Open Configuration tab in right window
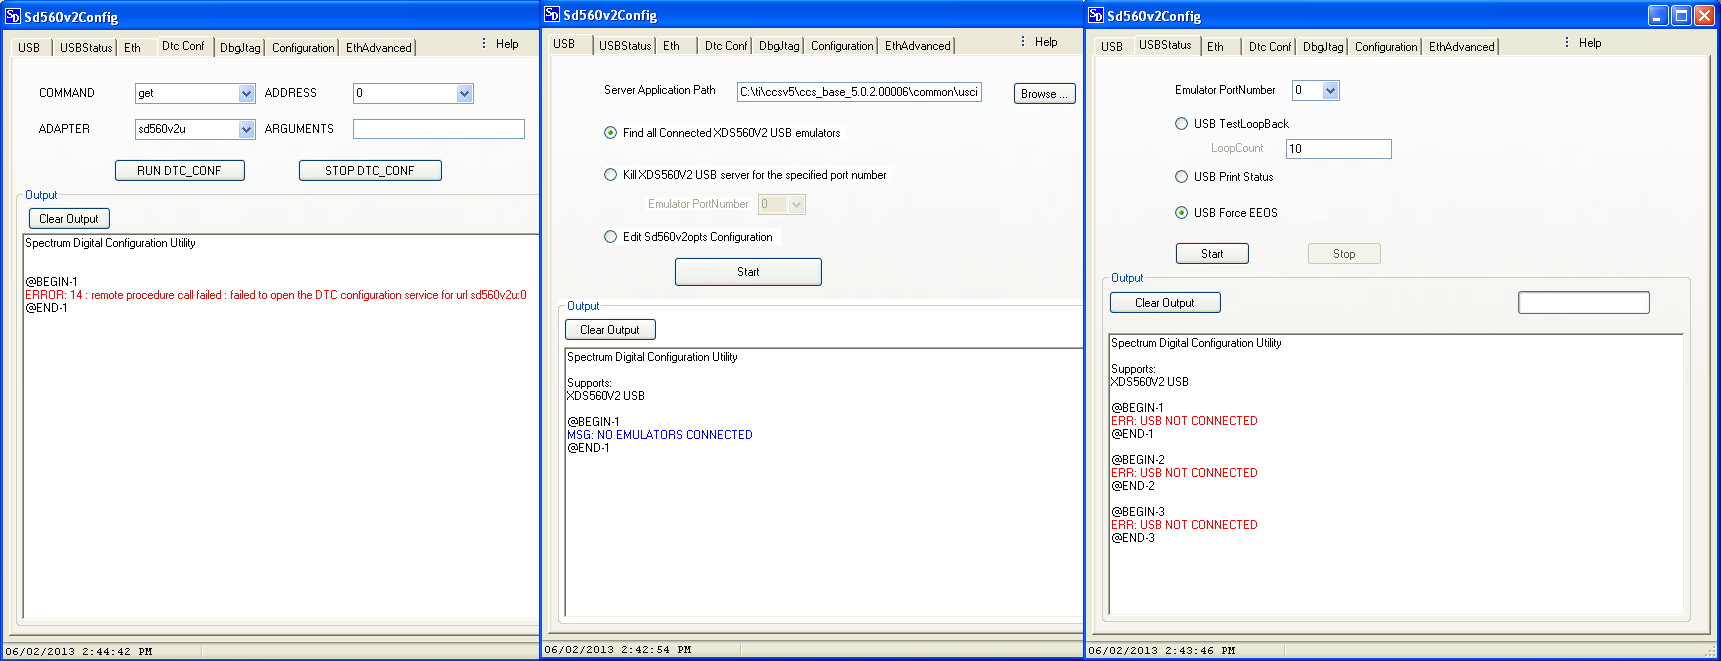The height and width of the screenshot is (661, 1721). click(x=1386, y=47)
